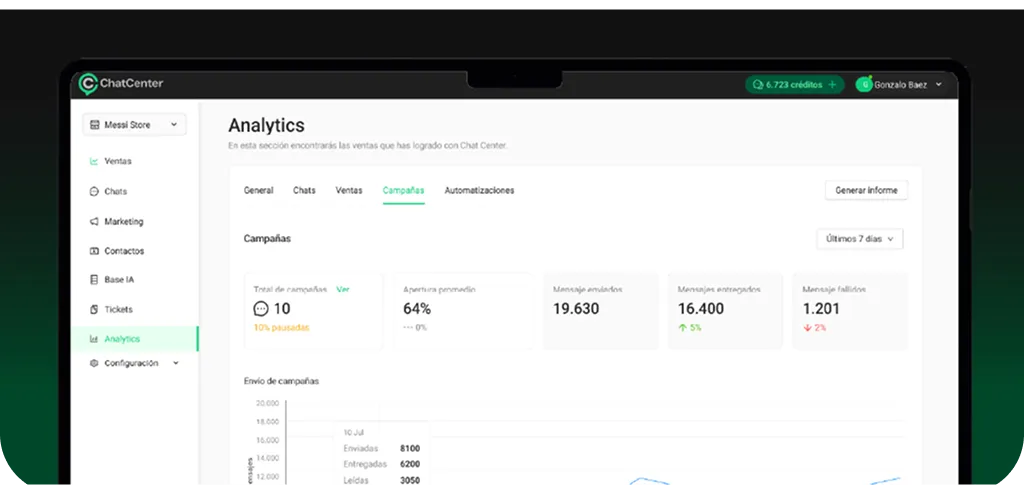Open Ventas from the sidebar icon
The height and width of the screenshot is (494, 1024).
pyautogui.click(x=94, y=161)
